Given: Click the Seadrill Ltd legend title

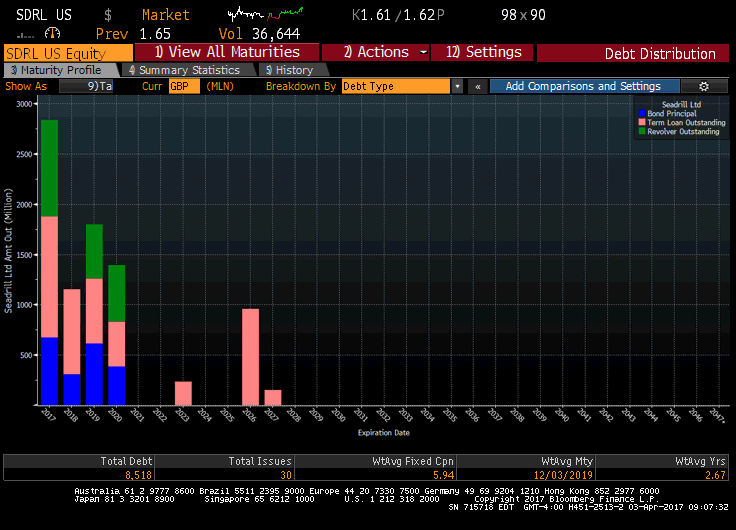Looking at the screenshot, I should pos(681,104).
